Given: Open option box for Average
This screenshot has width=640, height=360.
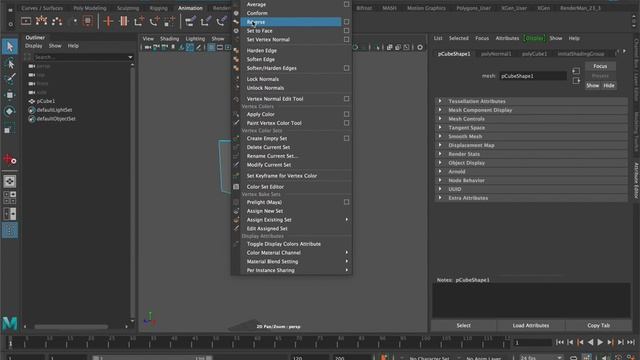Looking at the screenshot, I should click(x=347, y=4).
